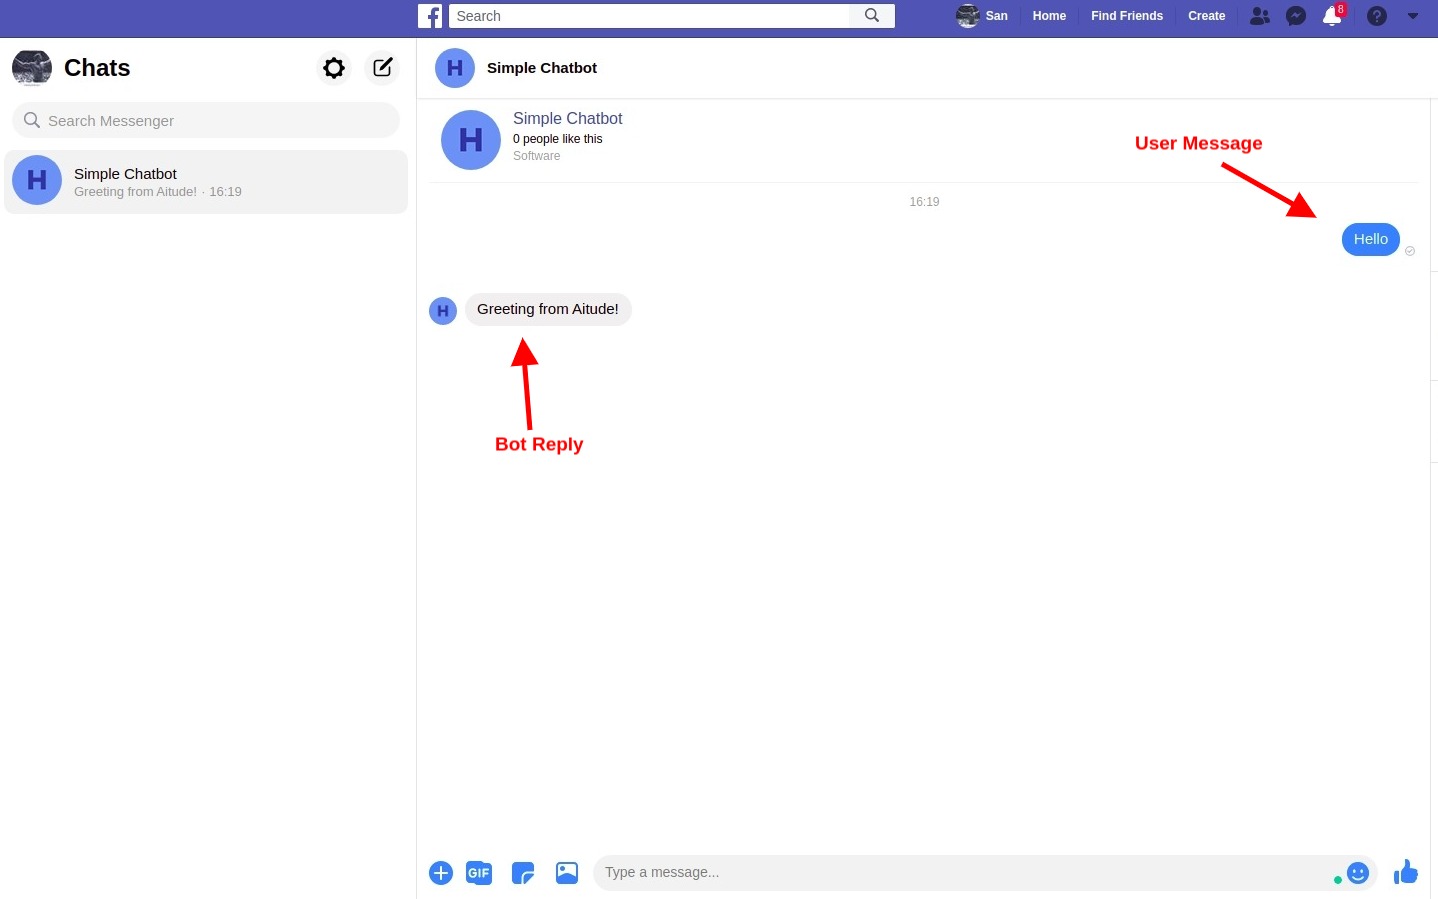Open the friend requests icon
Viewport: 1438px width, 899px height.
(x=1260, y=16)
